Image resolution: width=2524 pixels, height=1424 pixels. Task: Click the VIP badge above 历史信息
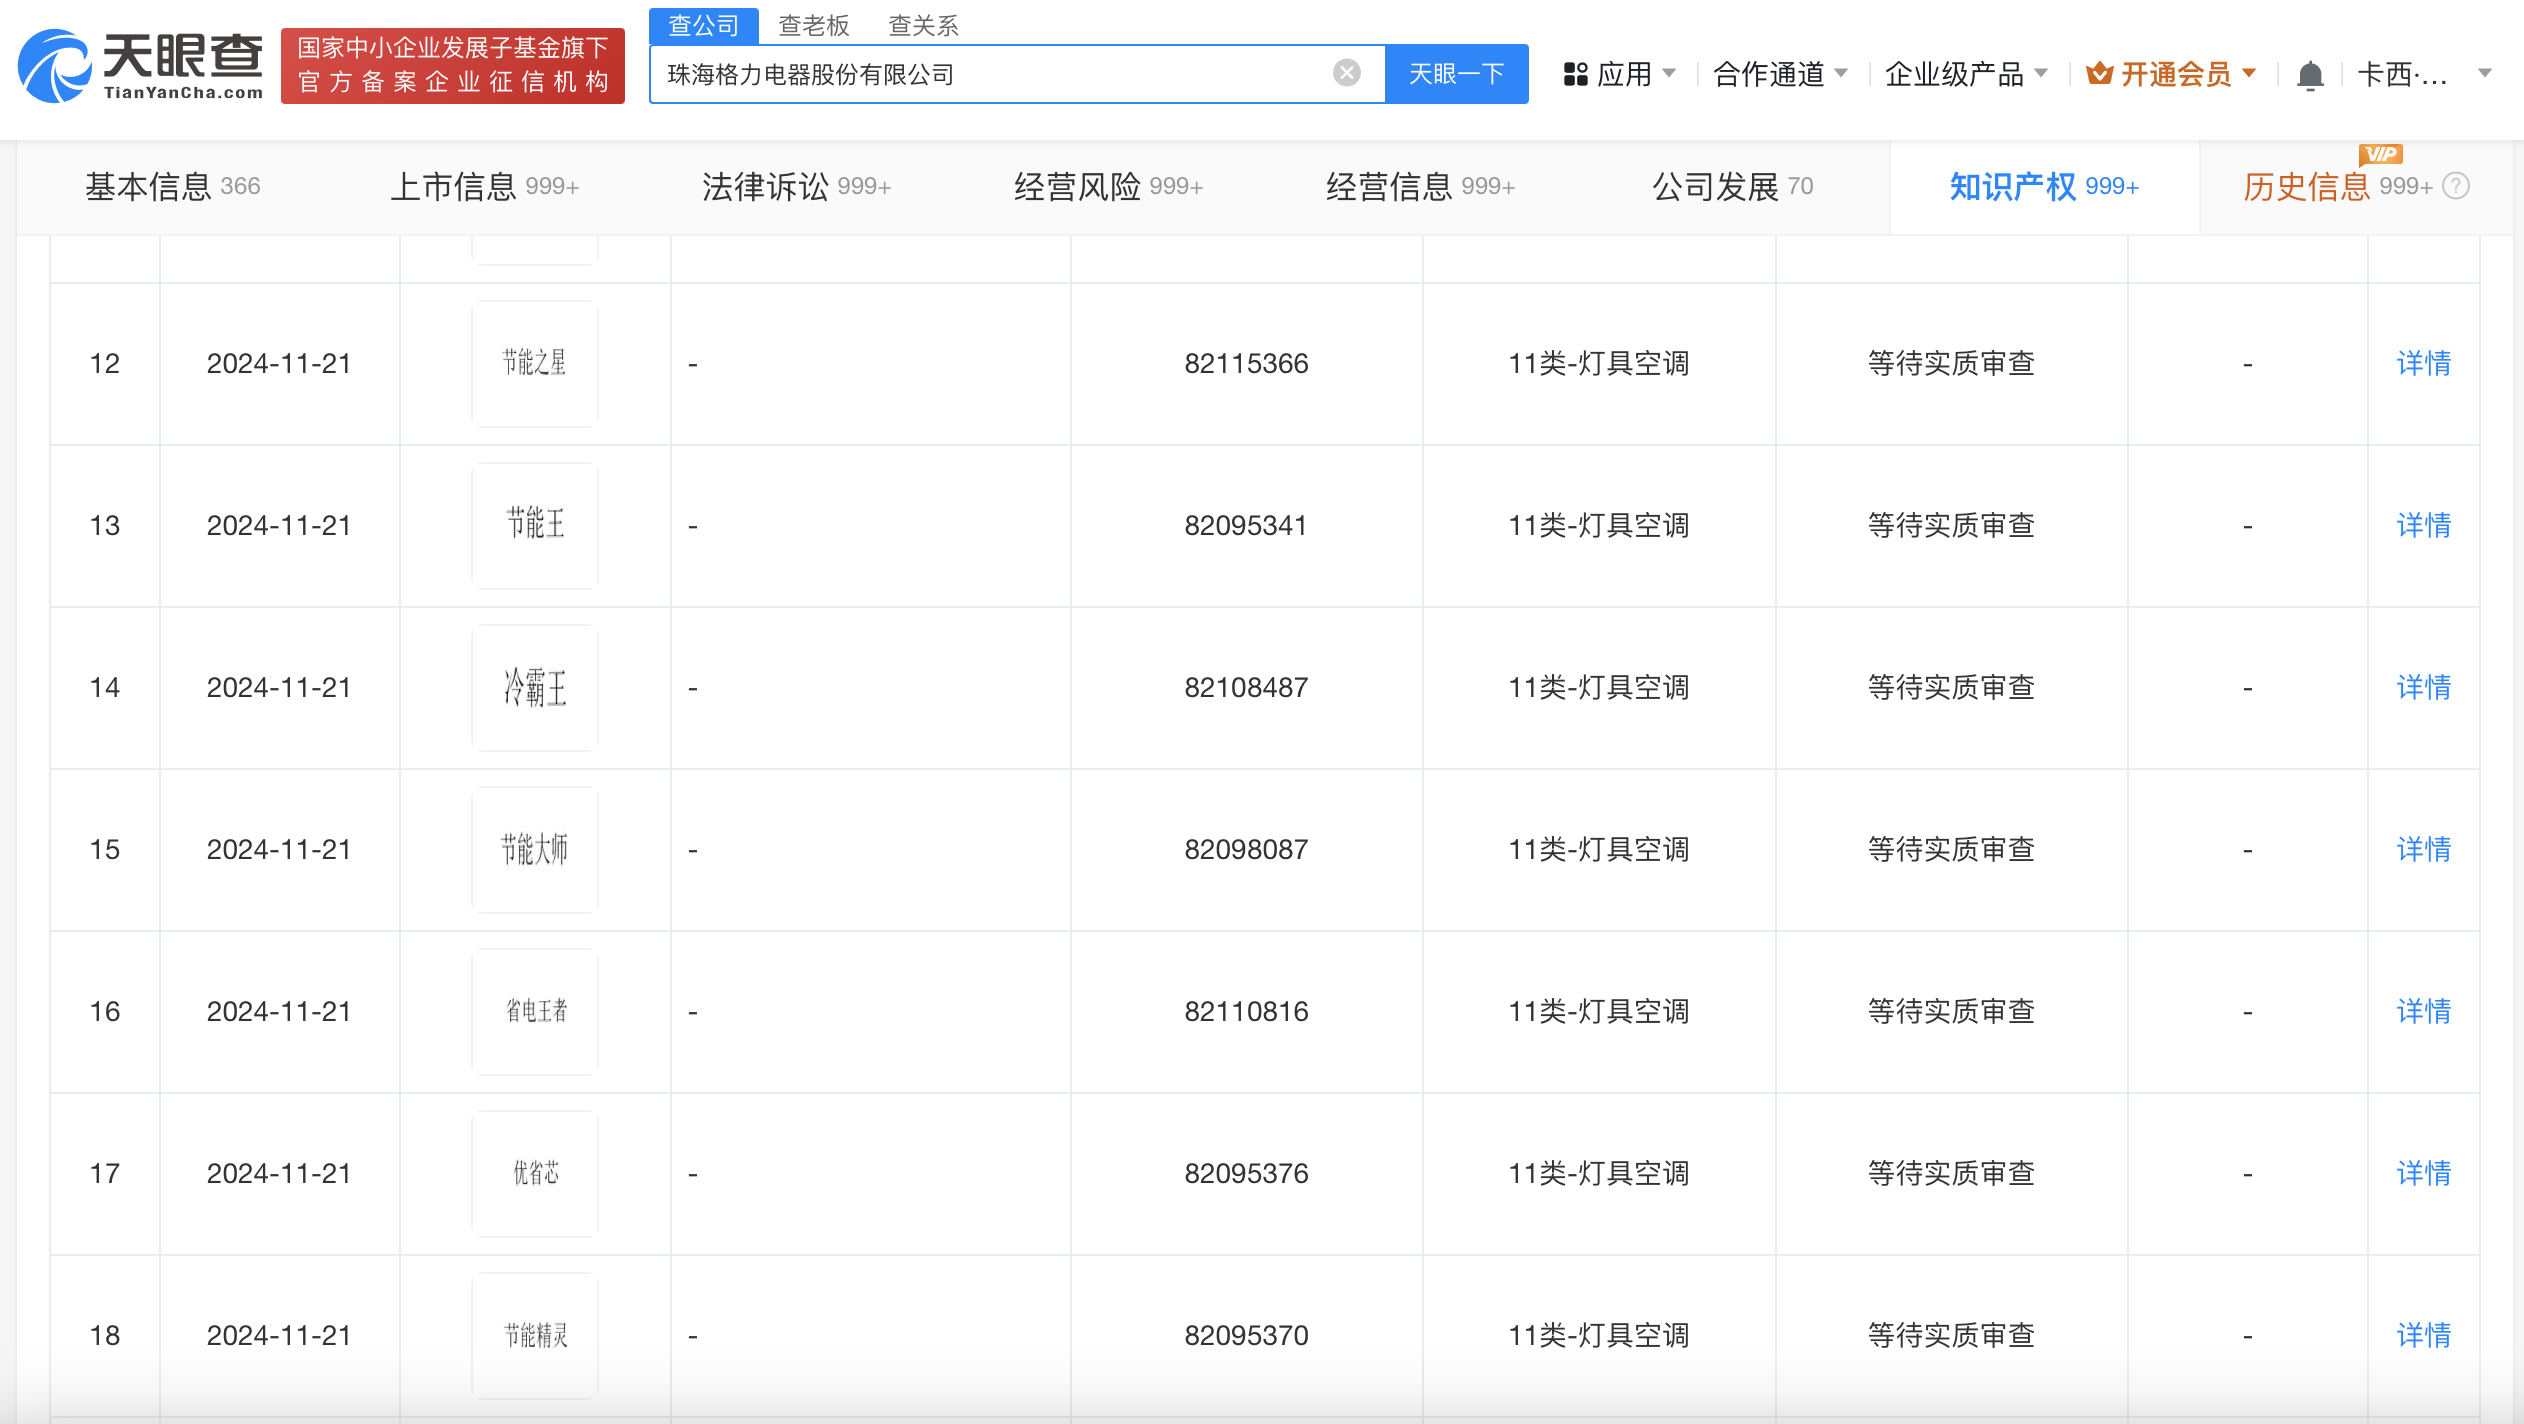coord(2382,153)
